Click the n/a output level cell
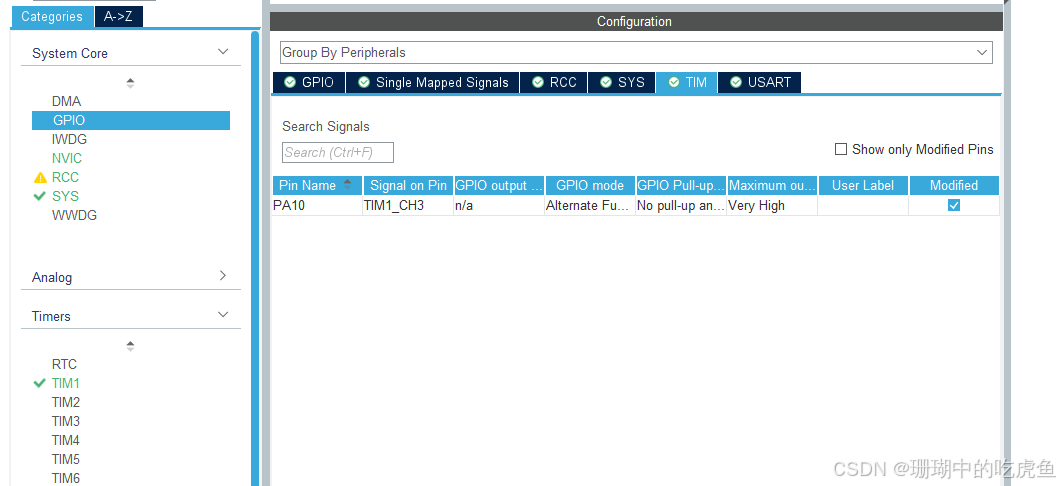1060x486 pixels. [499, 205]
